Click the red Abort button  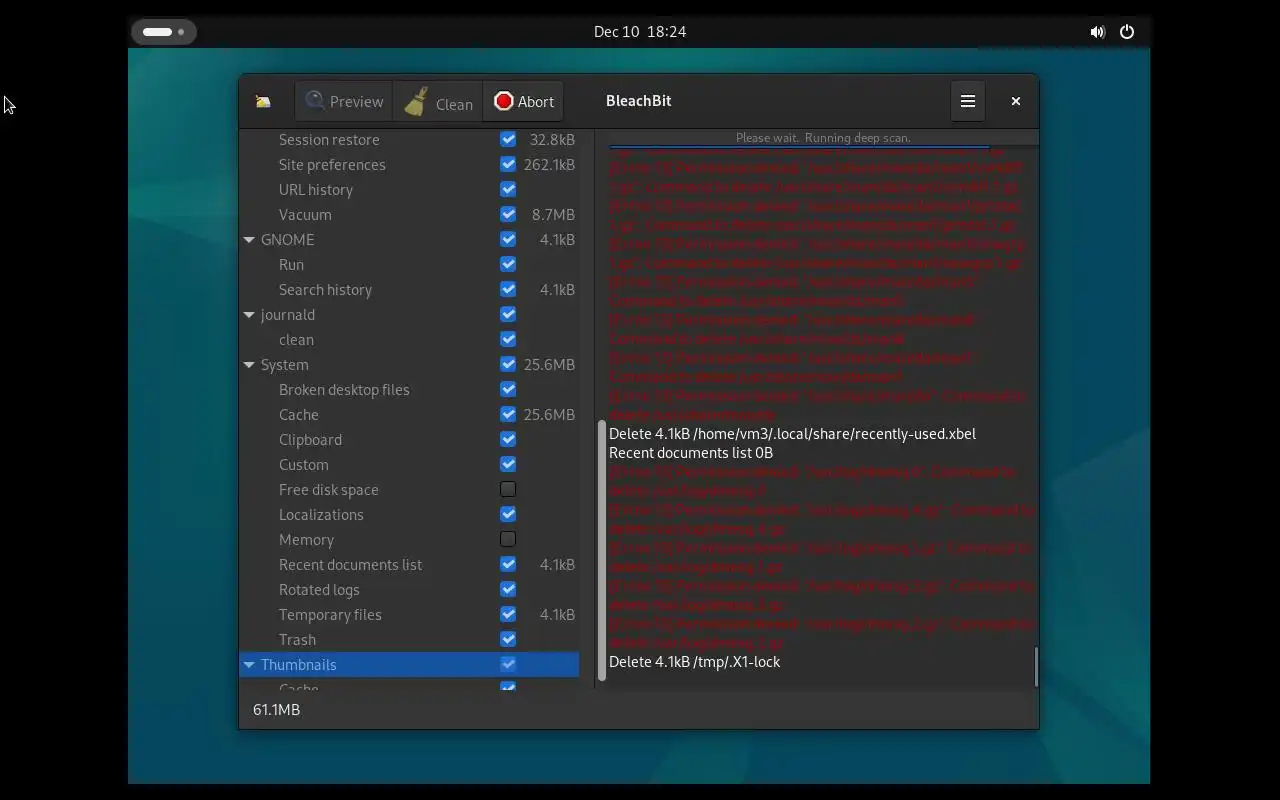523,101
